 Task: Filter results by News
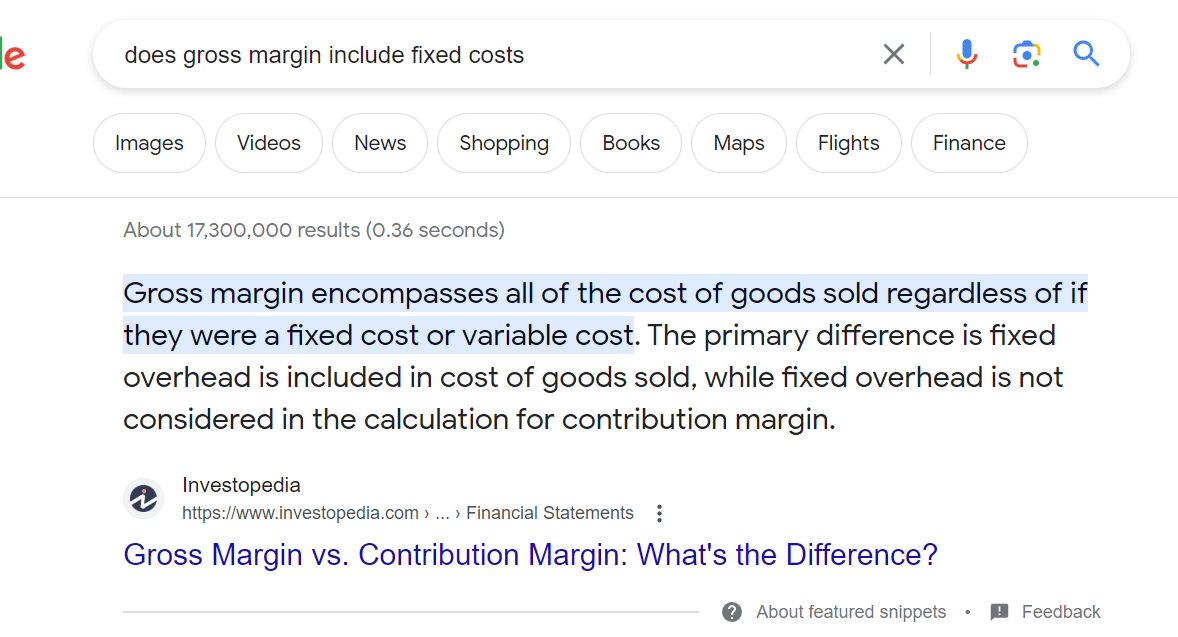coord(379,143)
